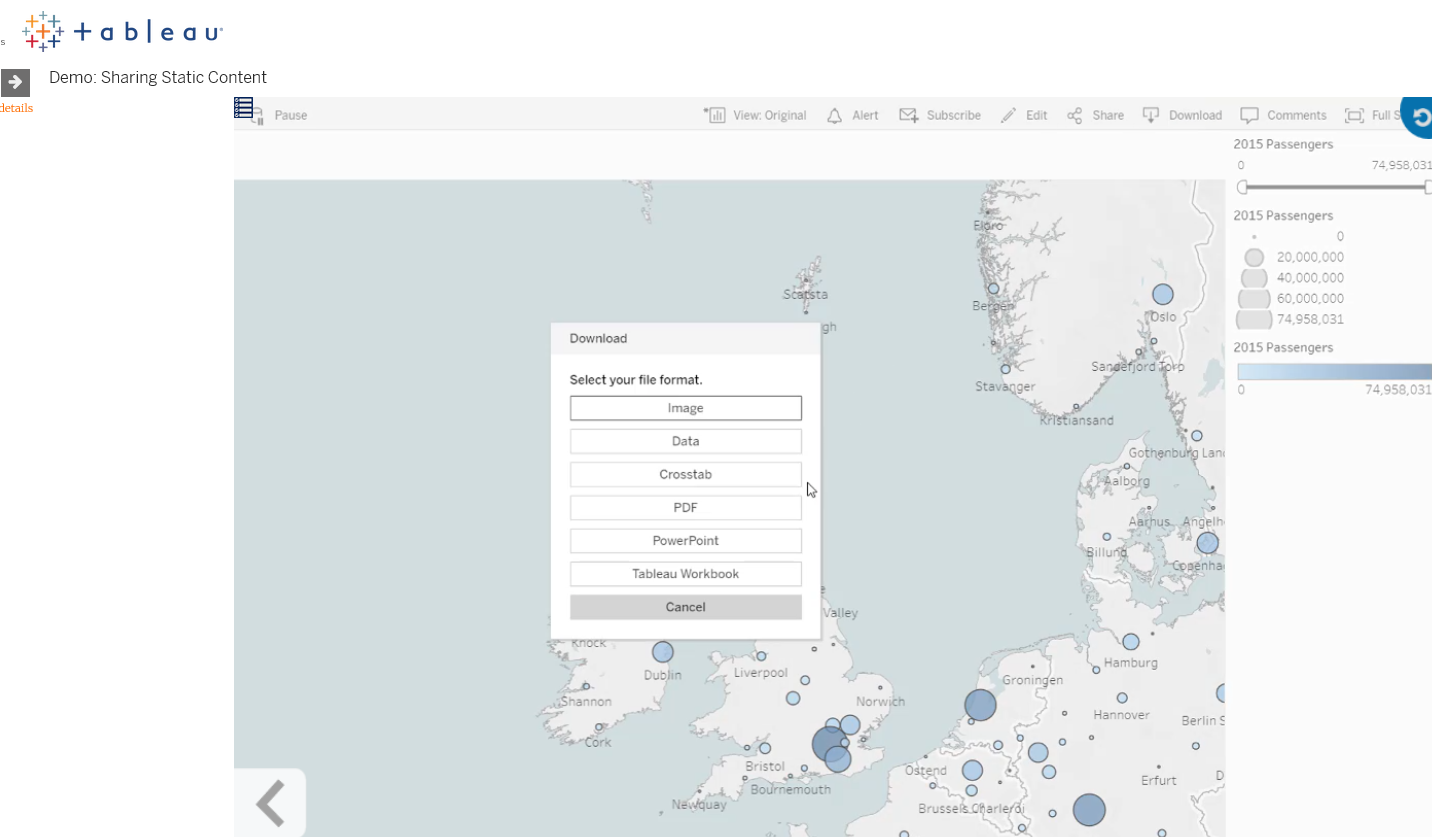Select 40,000,000 size legend entry
Viewport: 1432px width, 837px height.
1294,278
